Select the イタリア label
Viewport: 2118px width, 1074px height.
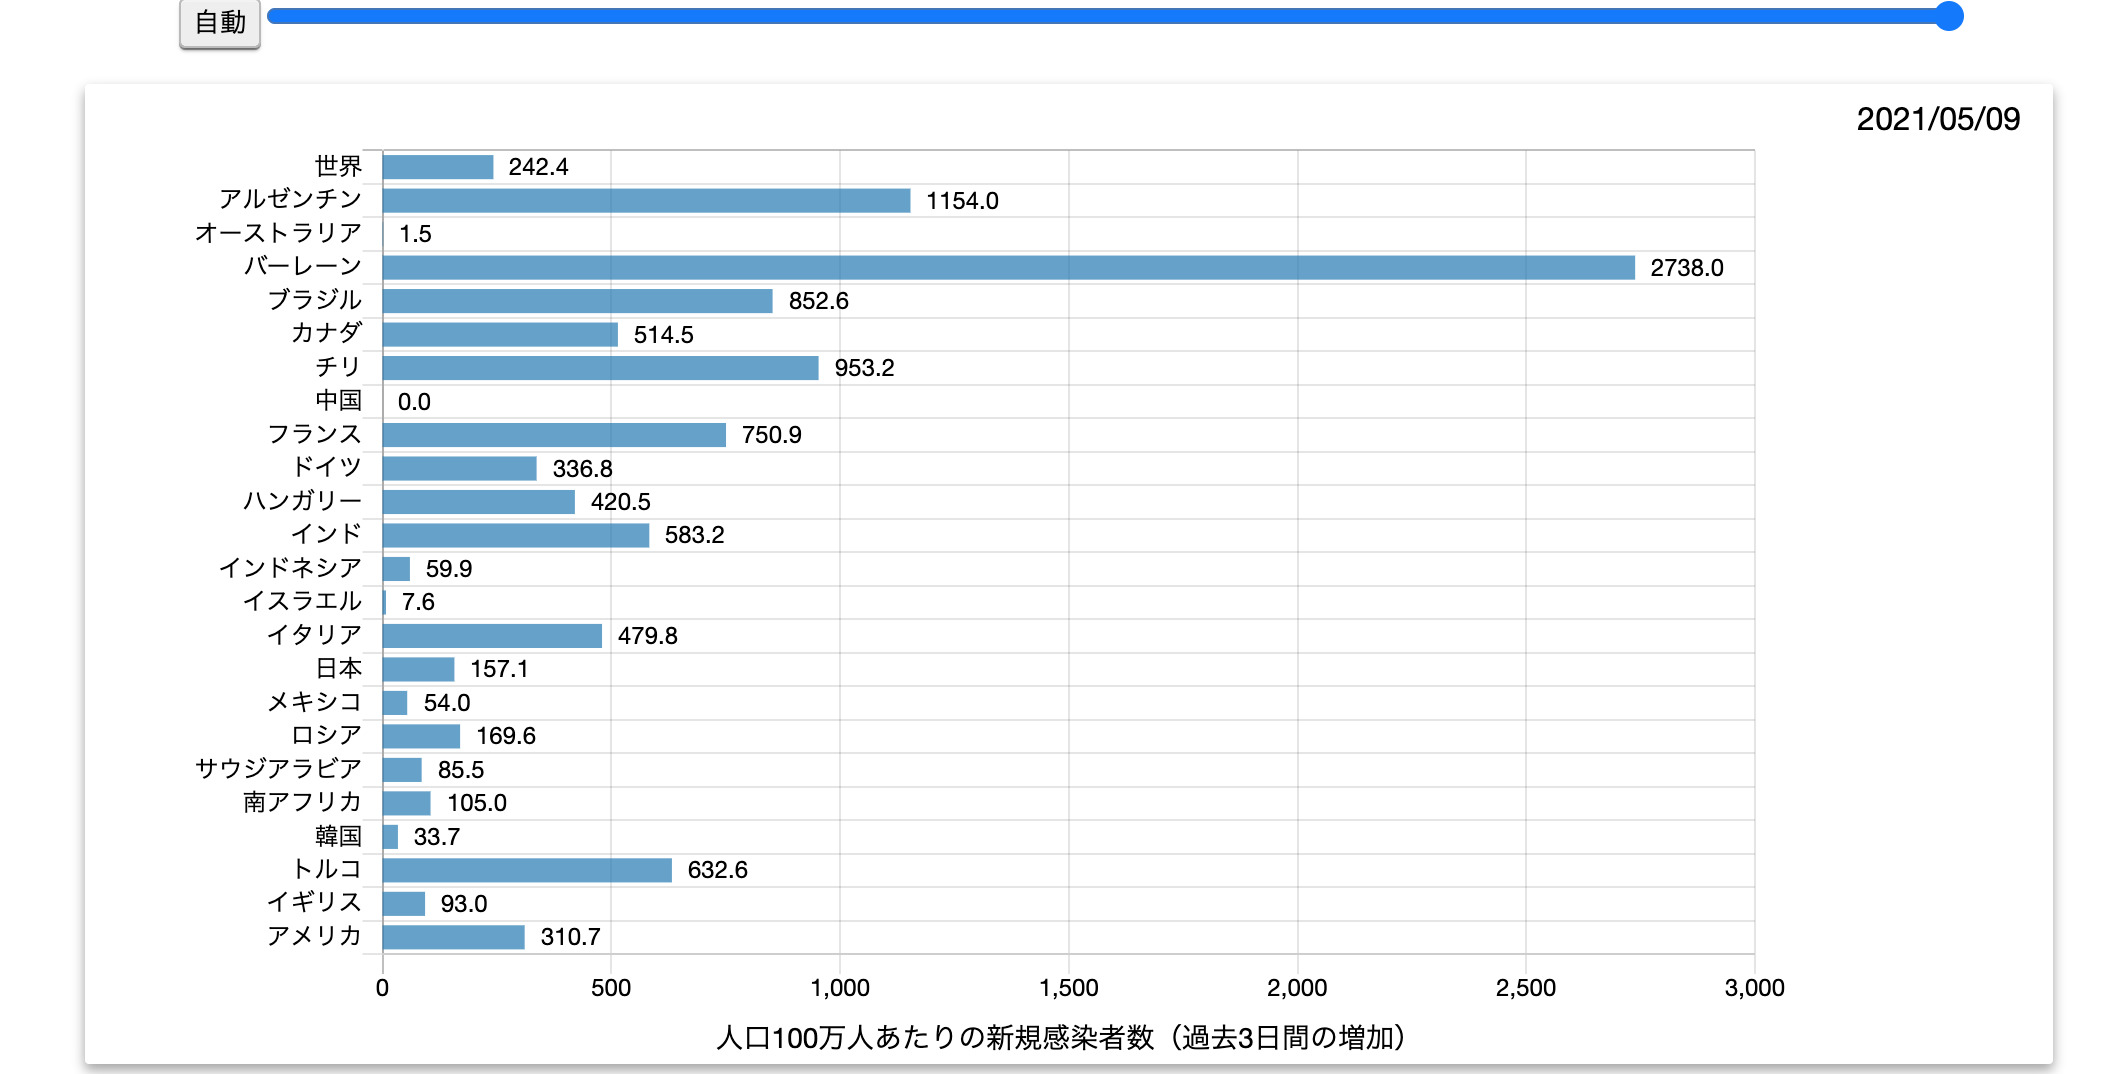(x=314, y=635)
